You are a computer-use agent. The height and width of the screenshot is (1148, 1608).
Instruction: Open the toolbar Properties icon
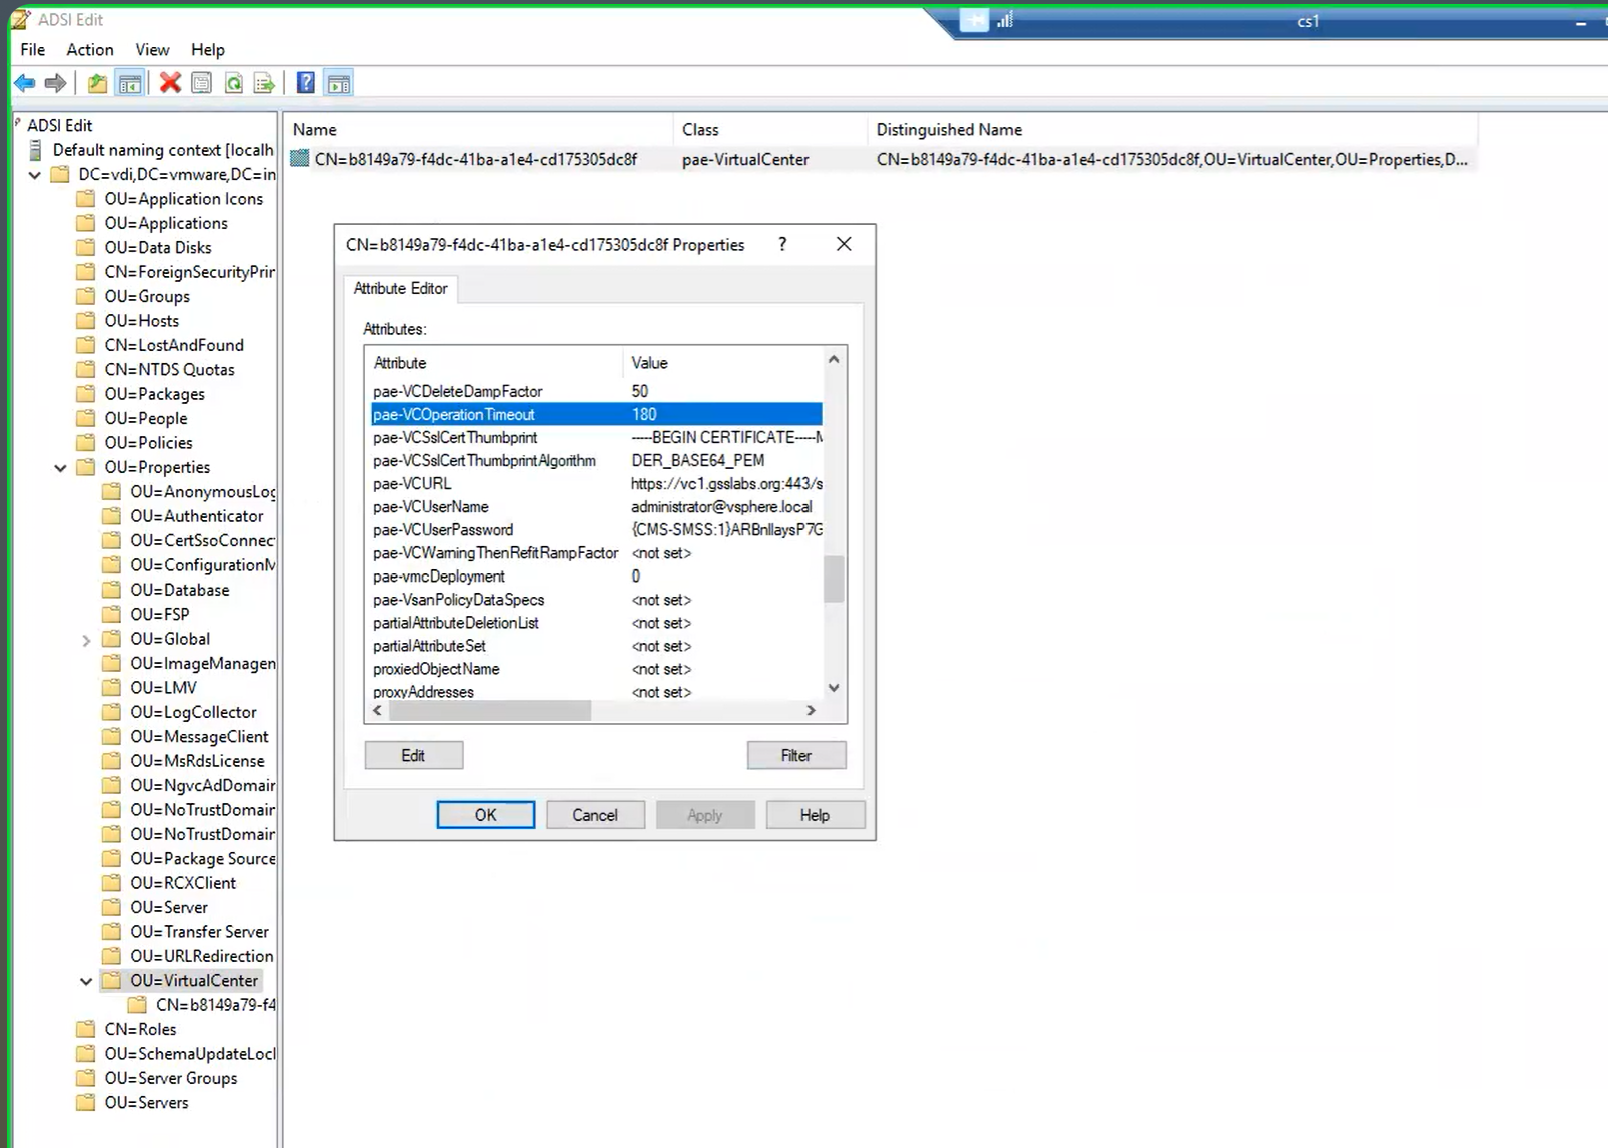(x=201, y=84)
